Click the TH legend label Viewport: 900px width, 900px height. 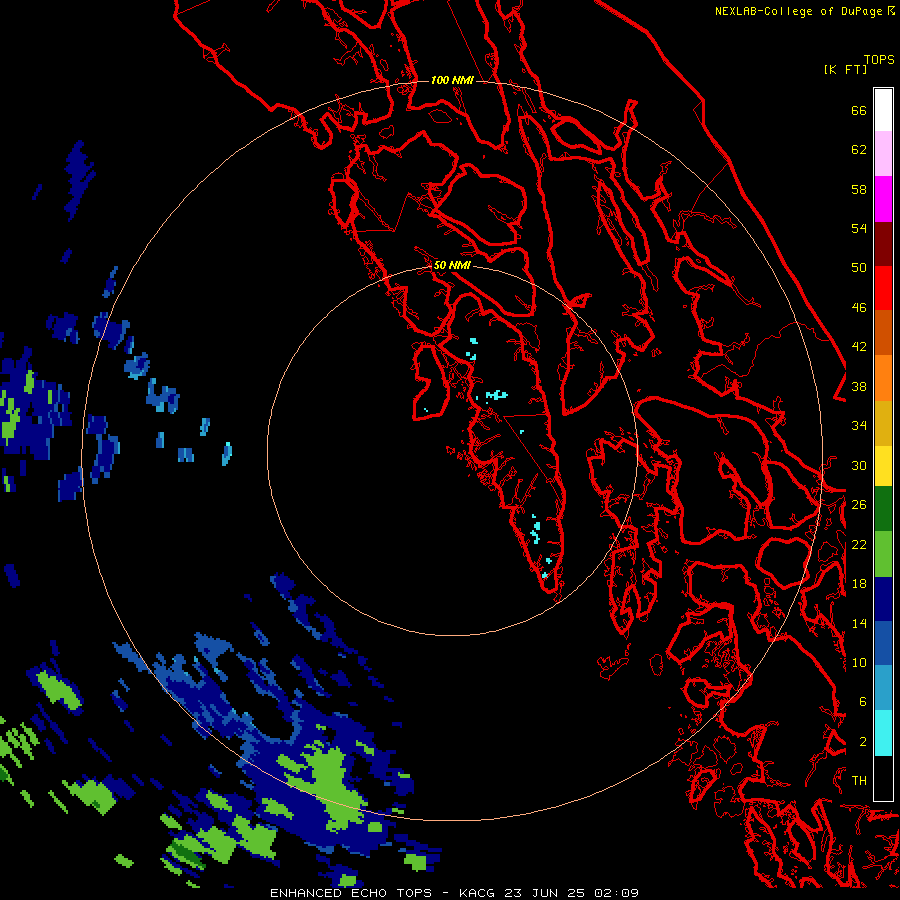859,780
